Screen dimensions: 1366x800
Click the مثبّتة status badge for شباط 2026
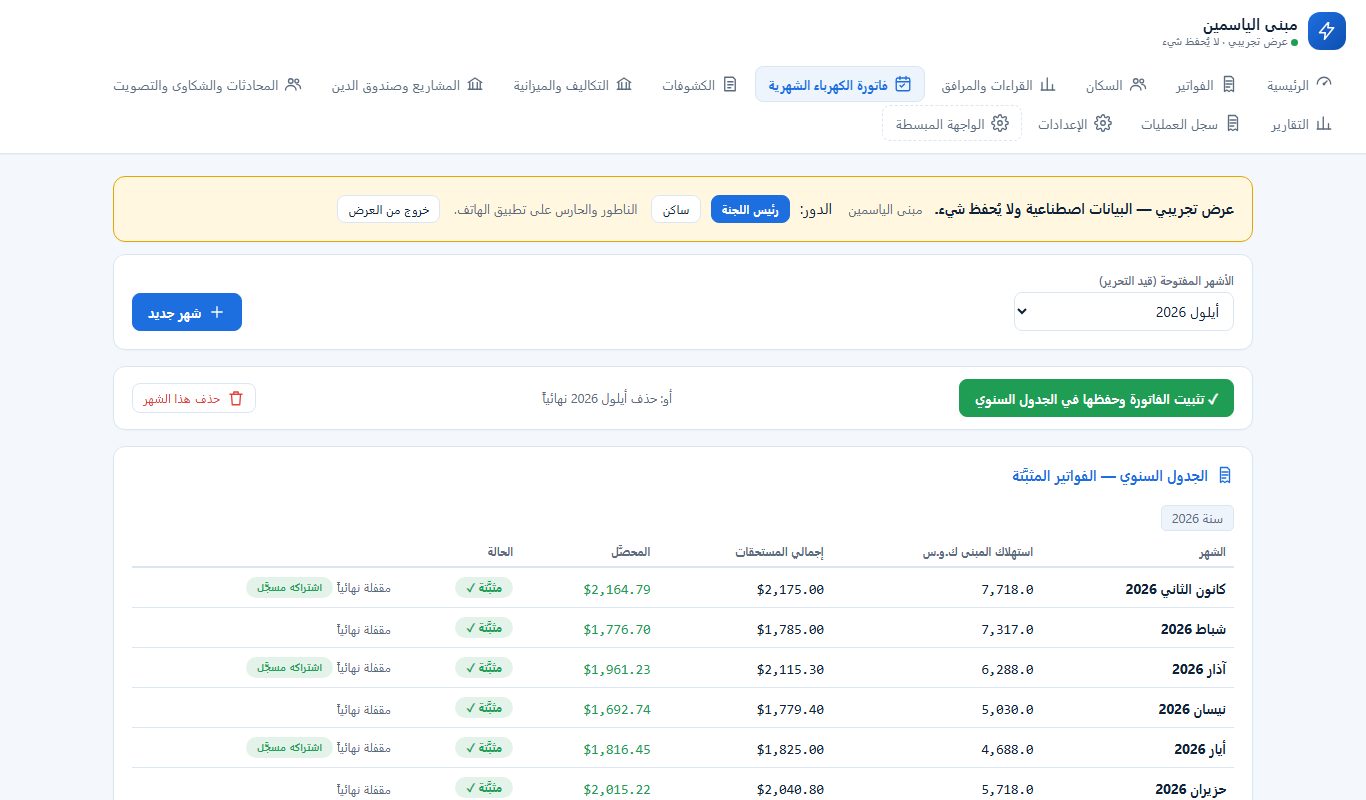tap(484, 628)
